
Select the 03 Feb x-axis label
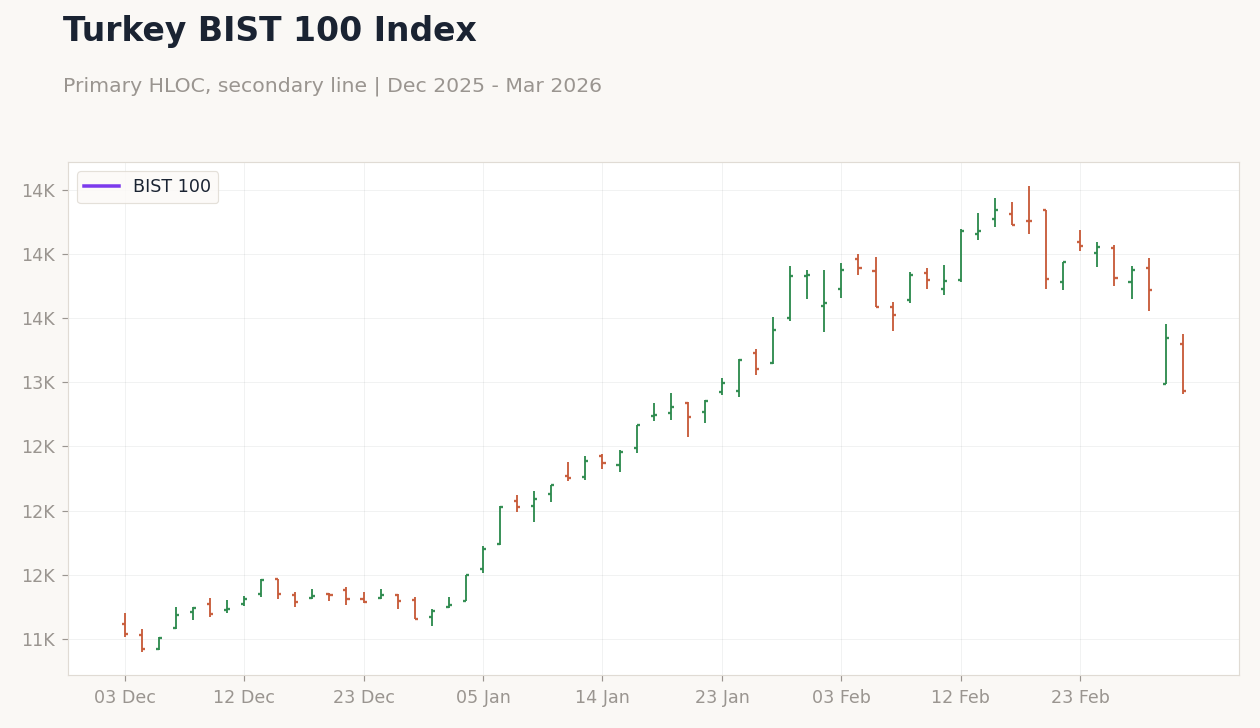[x=841, y=698]
